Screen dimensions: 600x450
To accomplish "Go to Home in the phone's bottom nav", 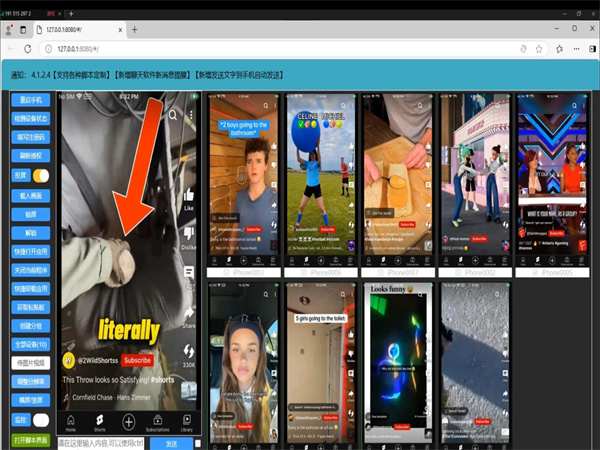I will pyautogui.click(x=70, y=420).
